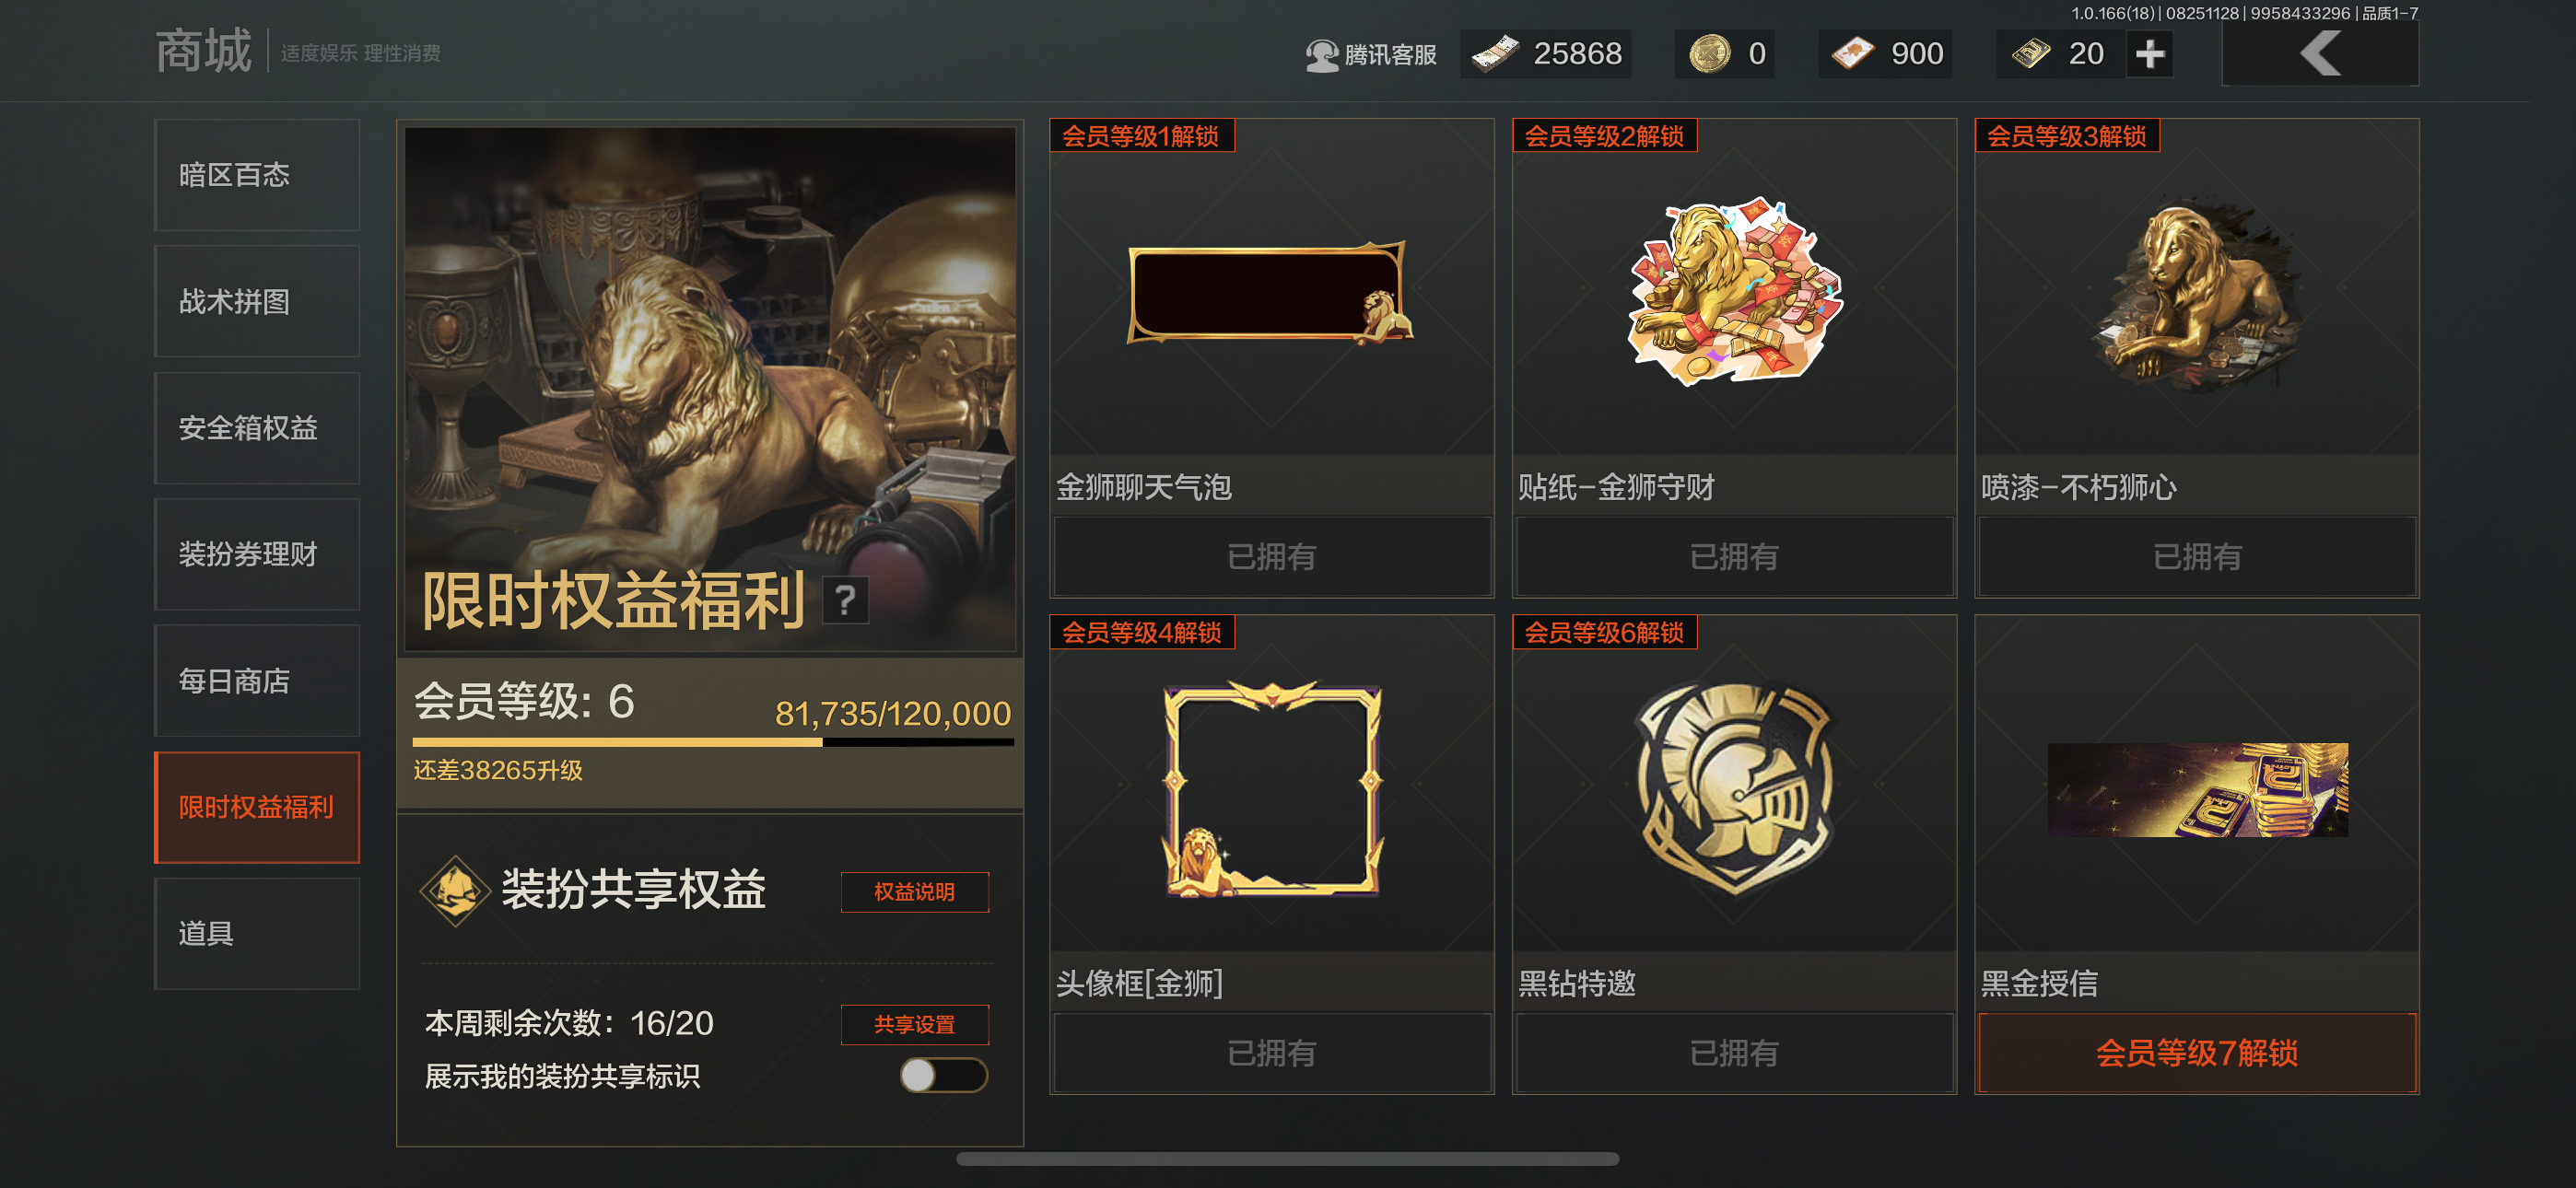Viewport: 2576px width, 1188px height.
Task: Open the 每日商店 tab
Action: [x=257, y=681]
